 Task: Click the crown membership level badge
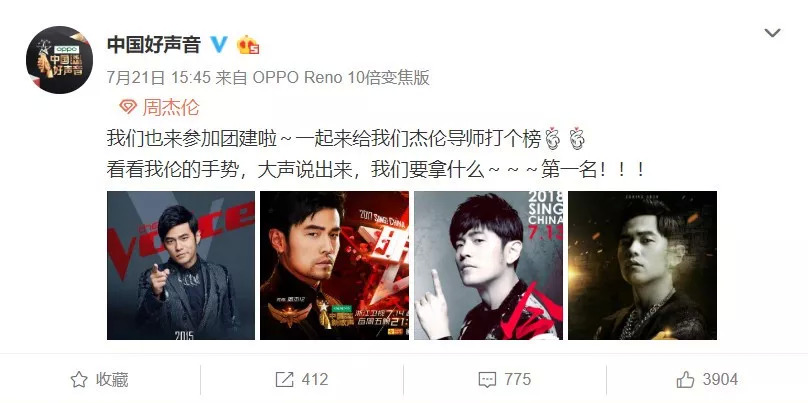coord(247,45)
